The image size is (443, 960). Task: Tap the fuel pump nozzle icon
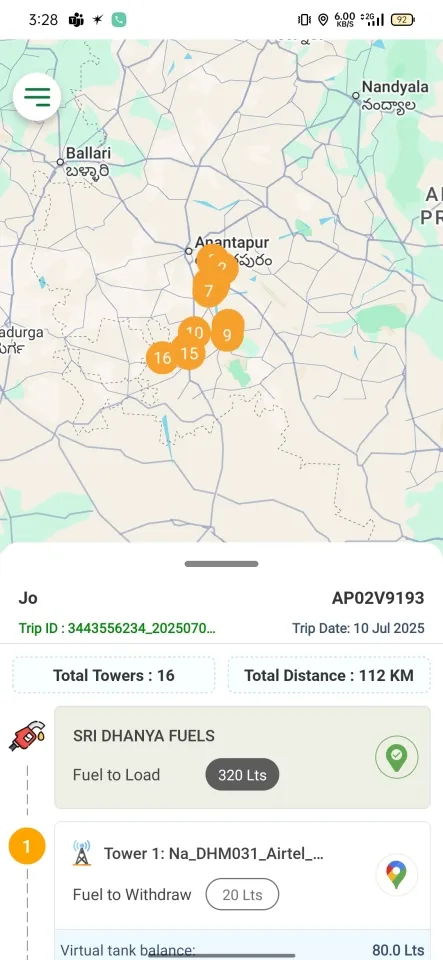(x=26, y=735)
